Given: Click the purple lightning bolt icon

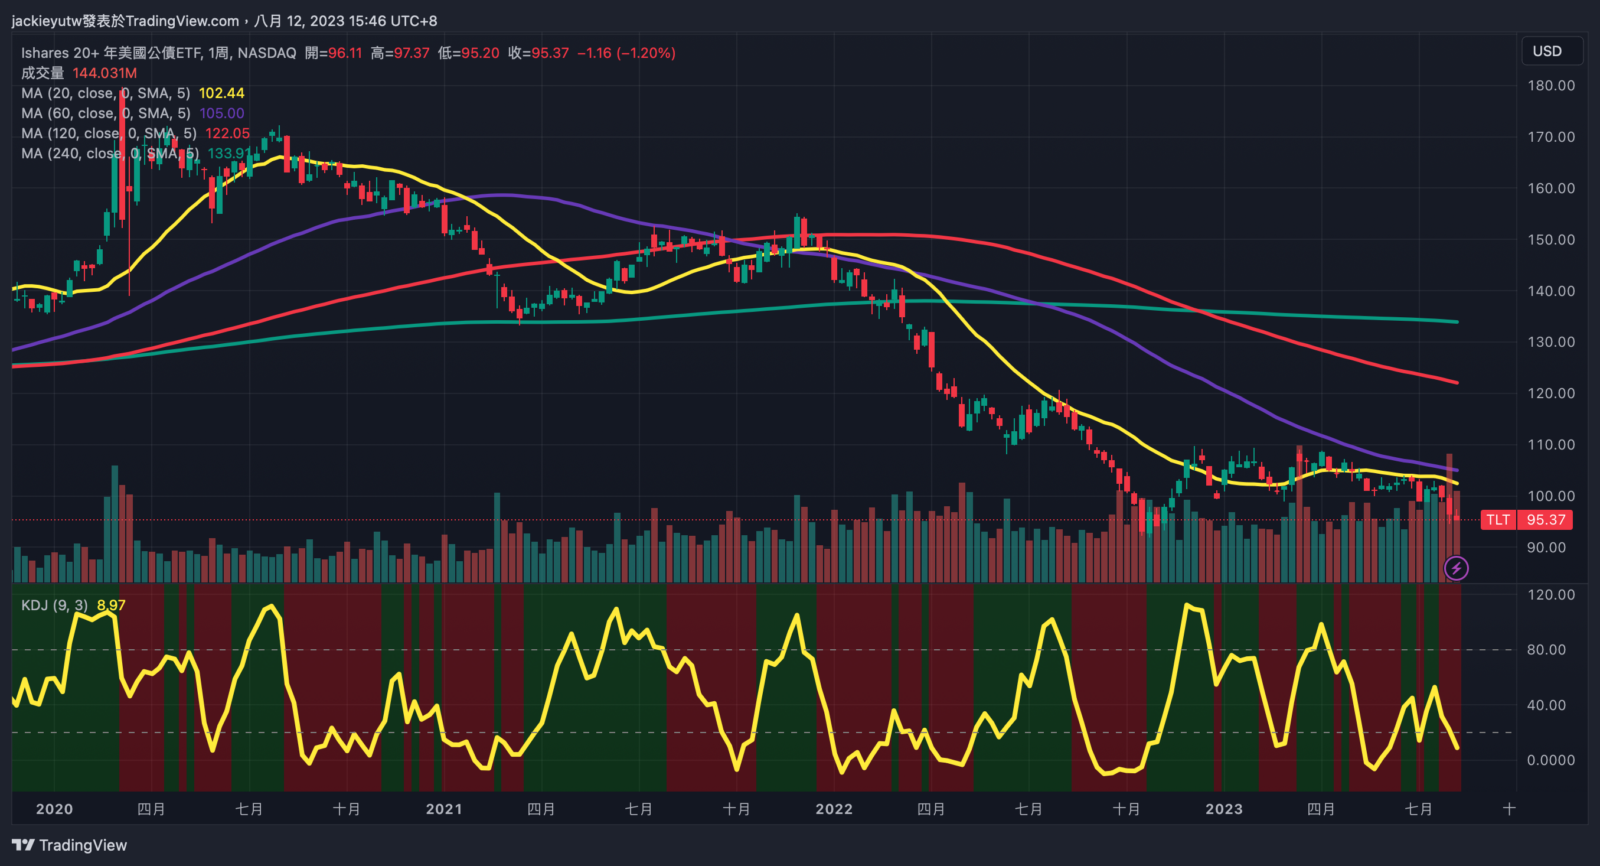Looking at the screenshot, I should tap(1456, 568).
